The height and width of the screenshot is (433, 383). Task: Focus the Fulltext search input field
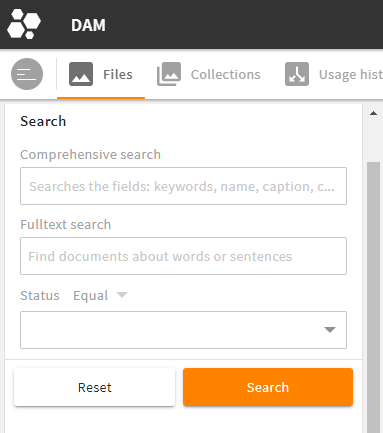coord(183,256)
